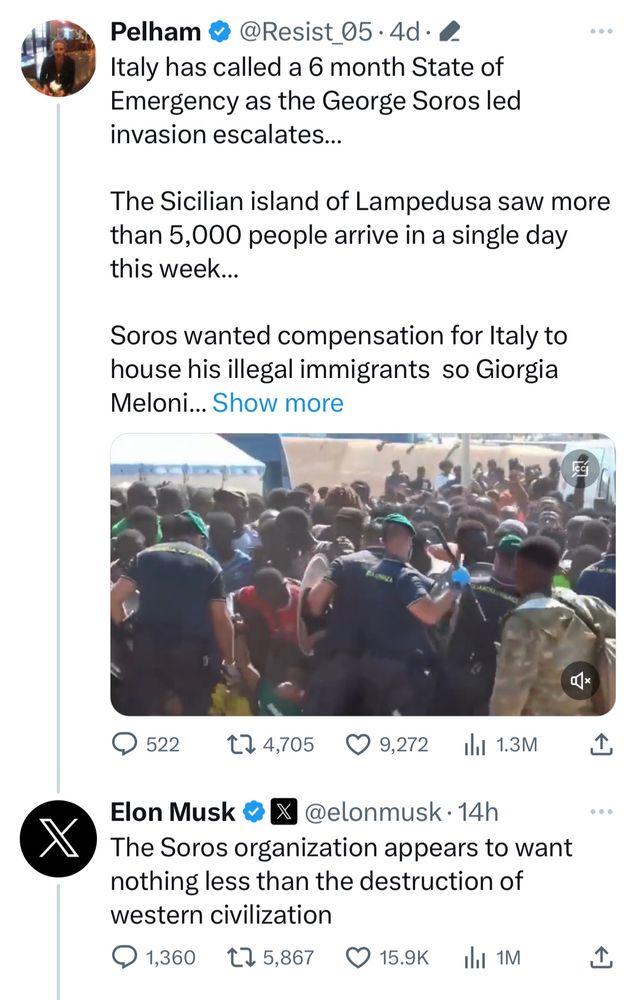The width and height of the screenshot is (636, 1000).
Task: Reply to Pelham's tweet
Action: 125,744
